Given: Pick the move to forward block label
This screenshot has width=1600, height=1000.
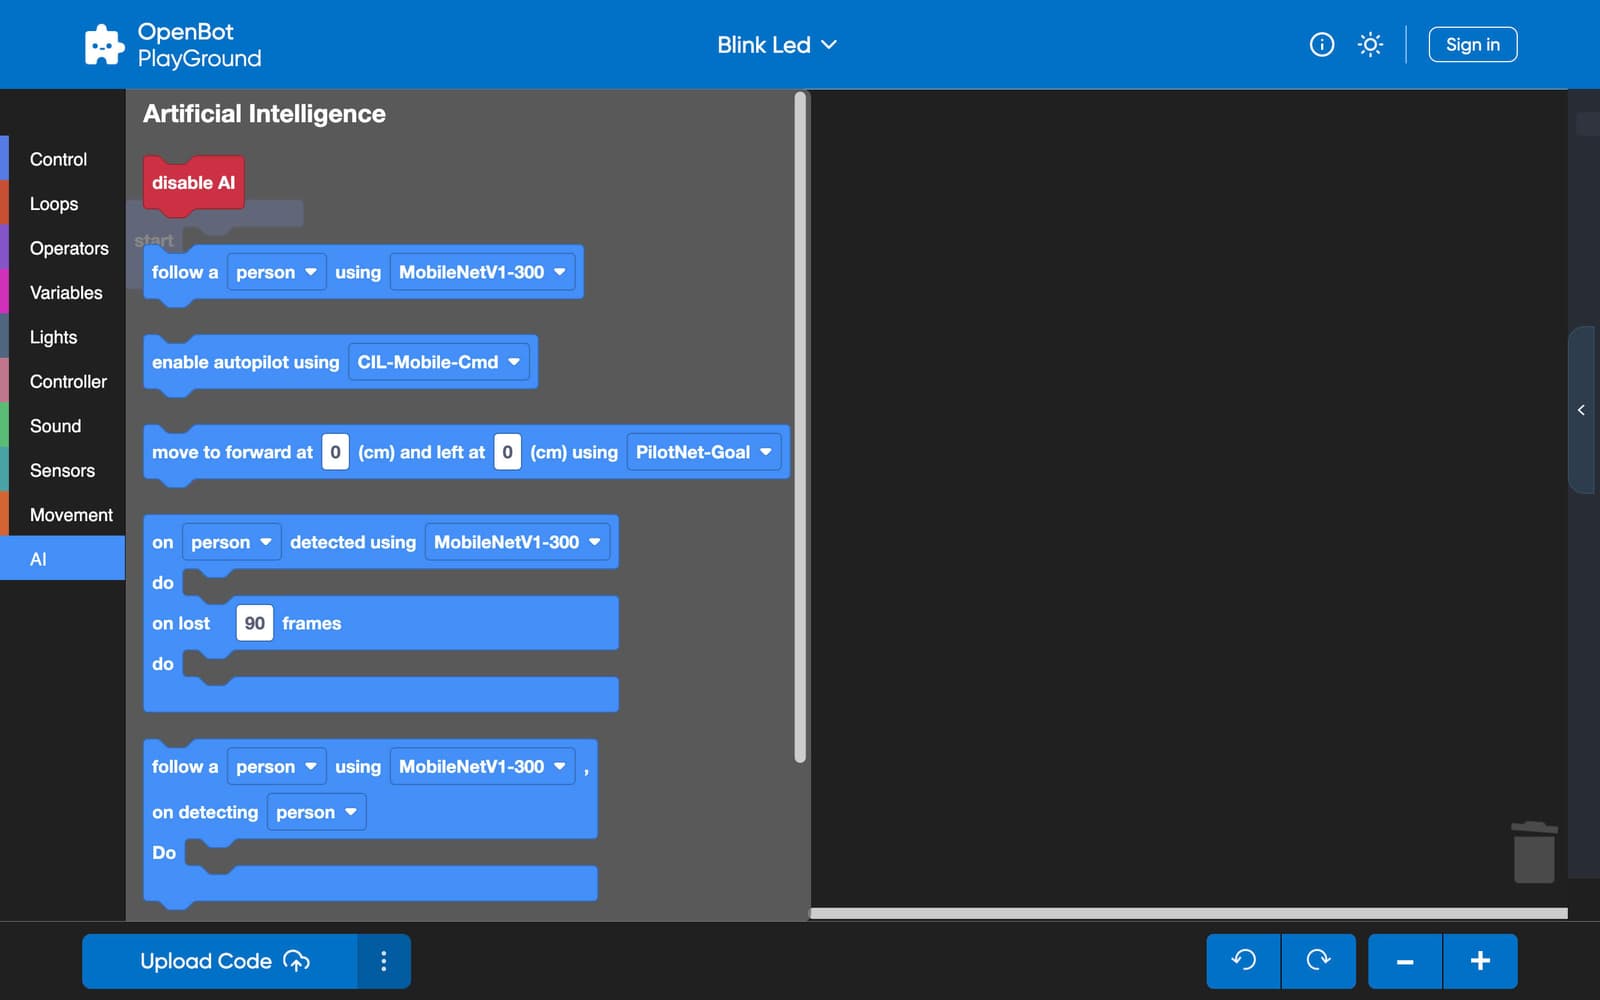Looking at the screenshot, I should point(232,452).
